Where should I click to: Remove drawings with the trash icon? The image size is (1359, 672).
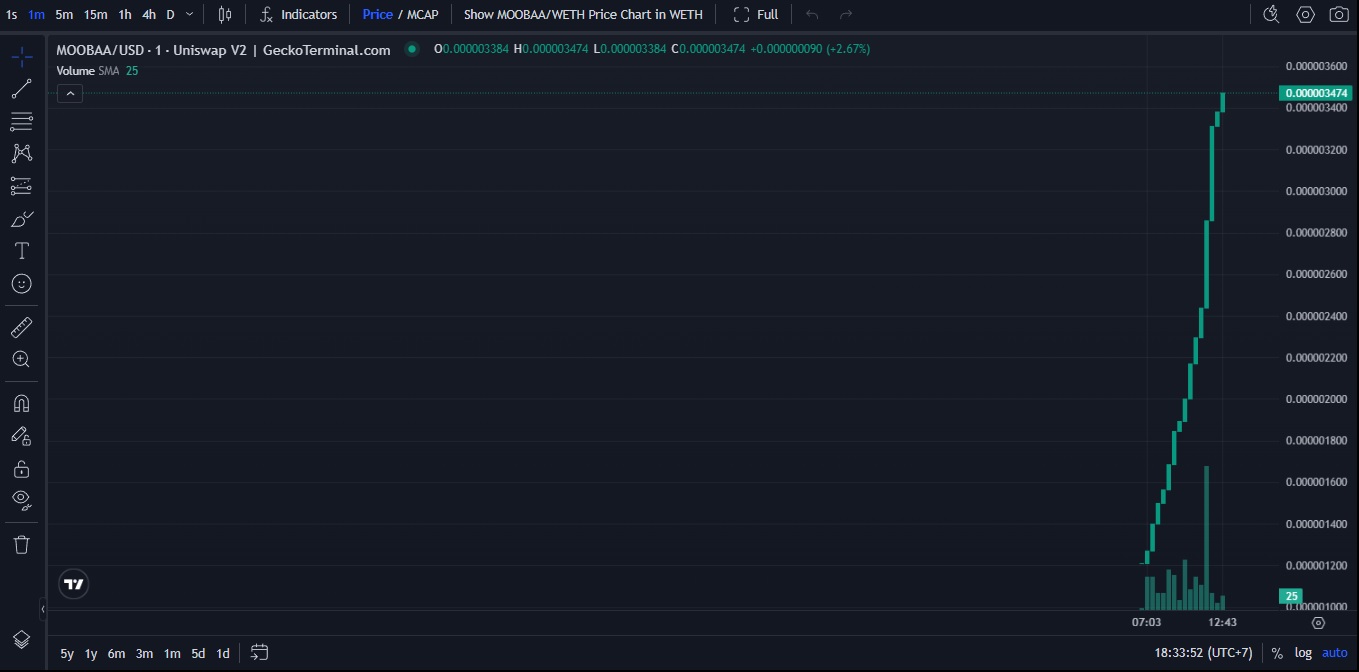tap(21, 544)
